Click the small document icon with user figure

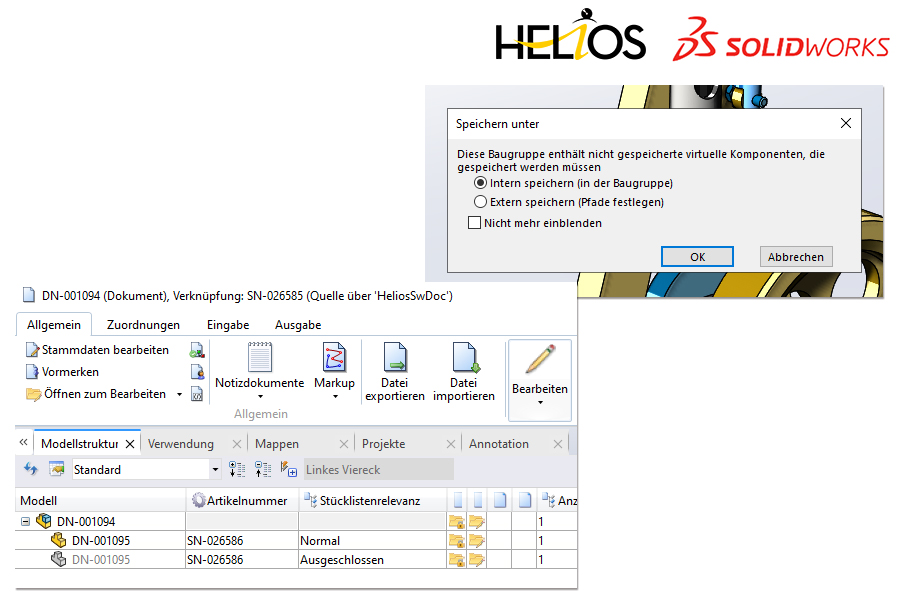(197, 372)
